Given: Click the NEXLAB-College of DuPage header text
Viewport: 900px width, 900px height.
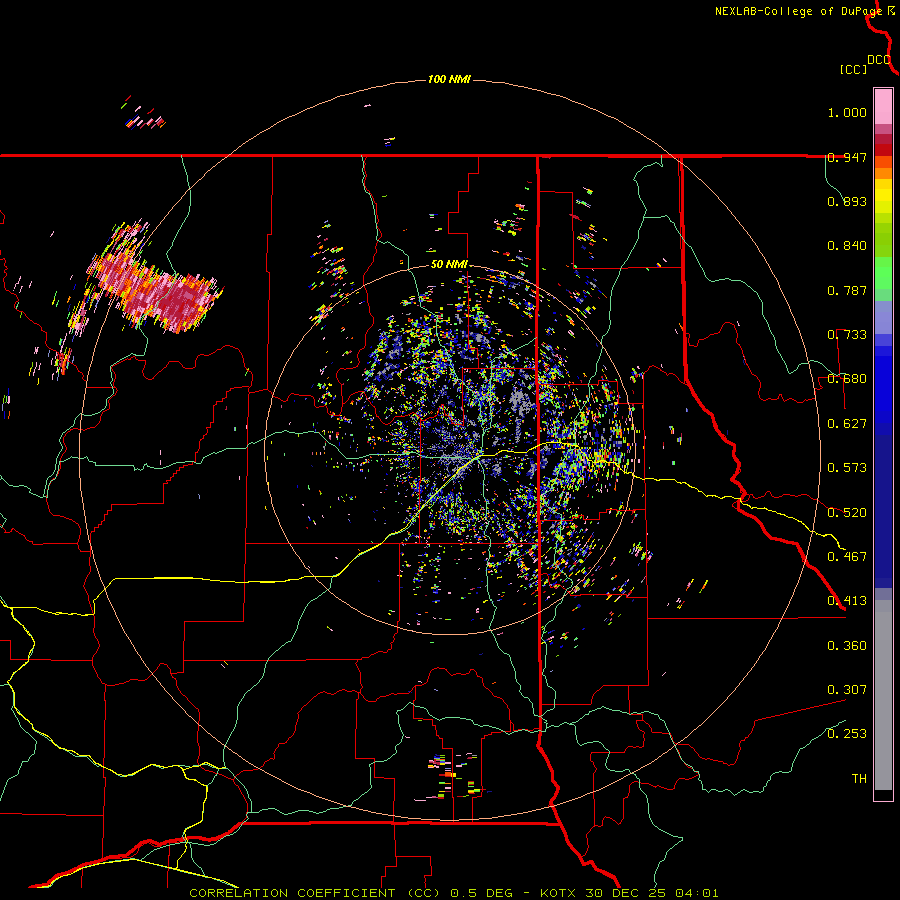Looking at the screenshot, I should (798, 11).
